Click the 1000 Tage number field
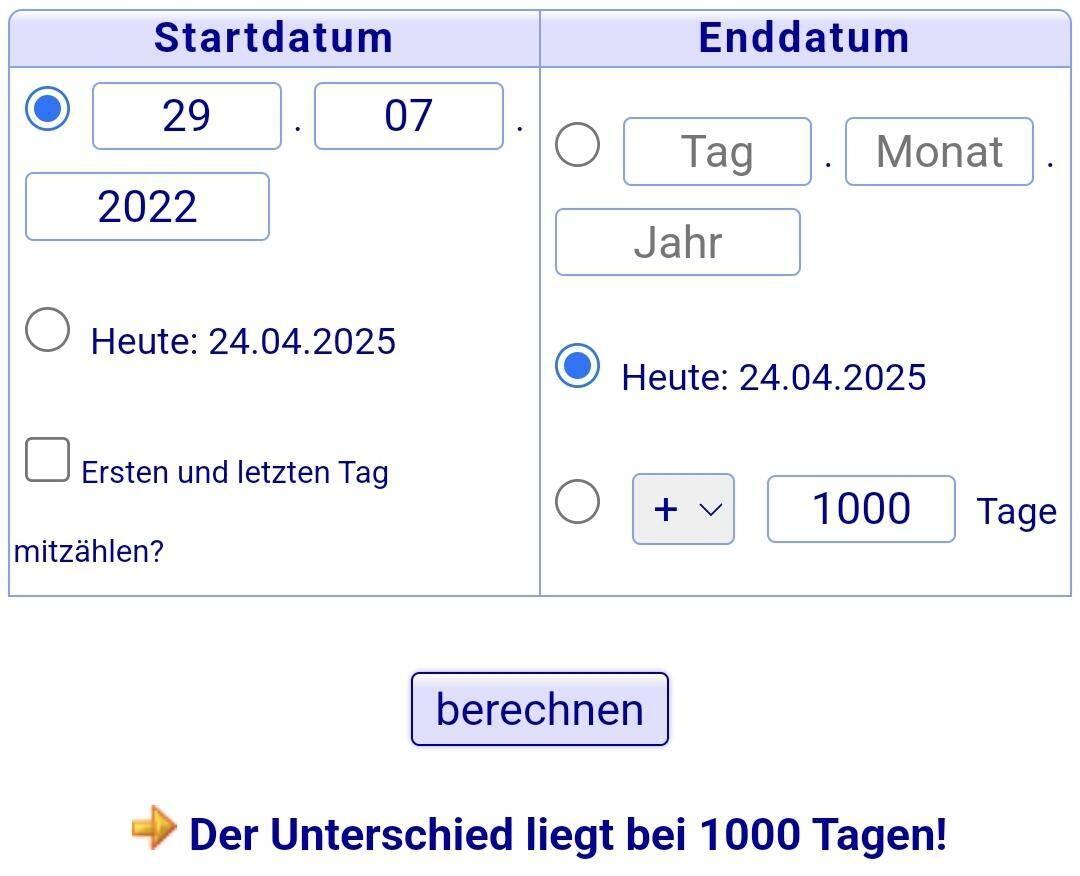 (x=861, y=509)
